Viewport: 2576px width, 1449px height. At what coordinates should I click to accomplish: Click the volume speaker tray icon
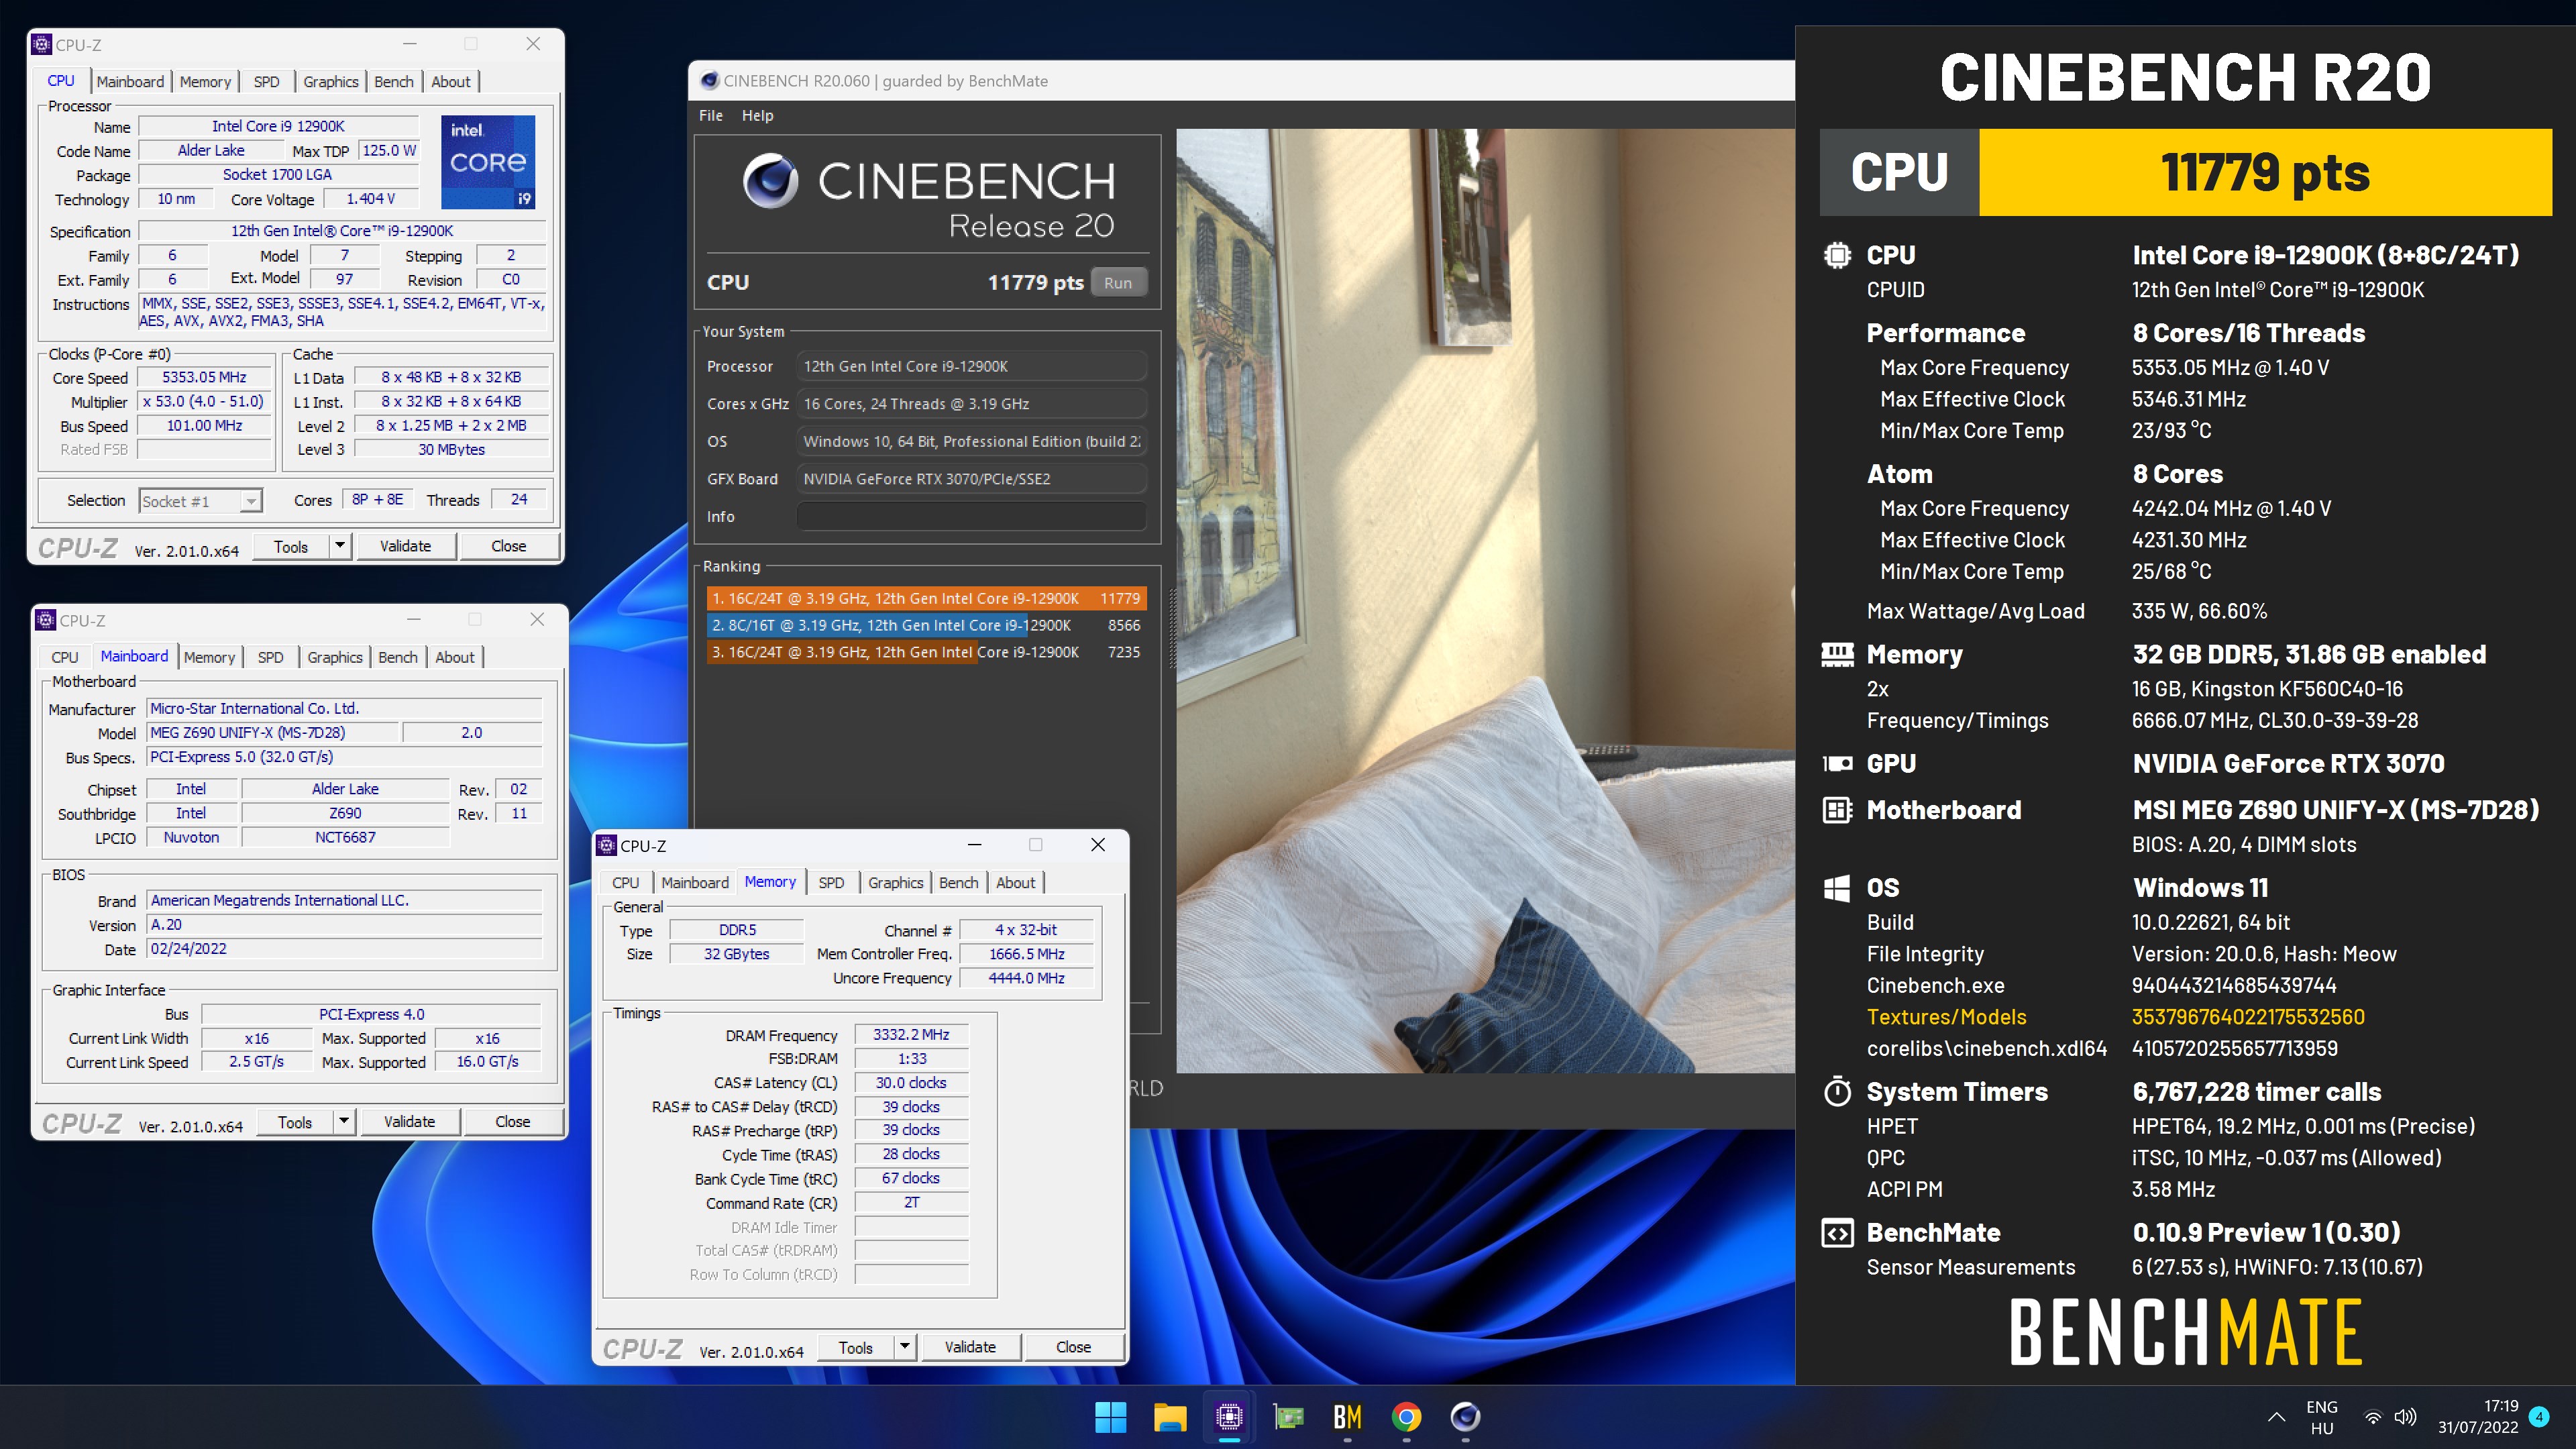pos(2405,1417)
